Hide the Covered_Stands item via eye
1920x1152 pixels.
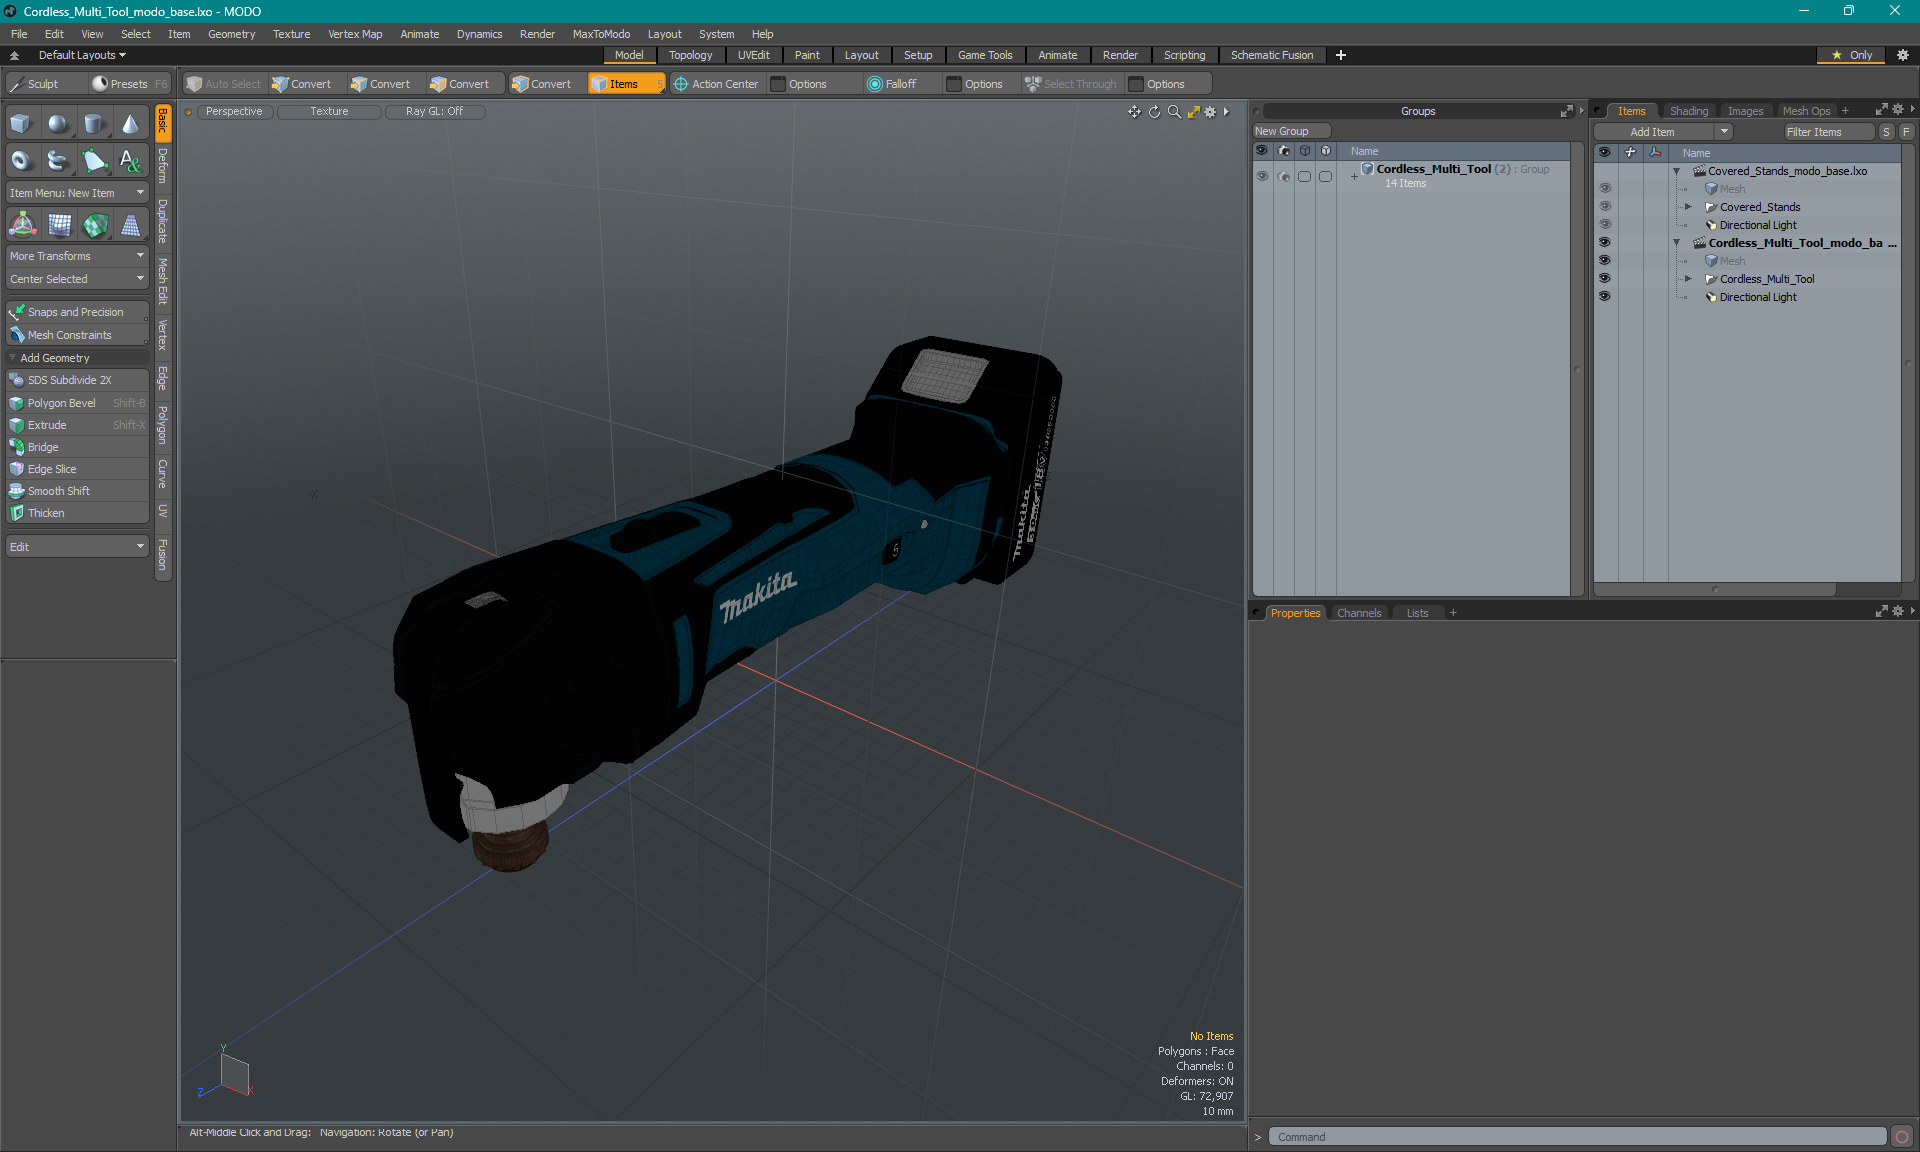tap(1605, 206)
